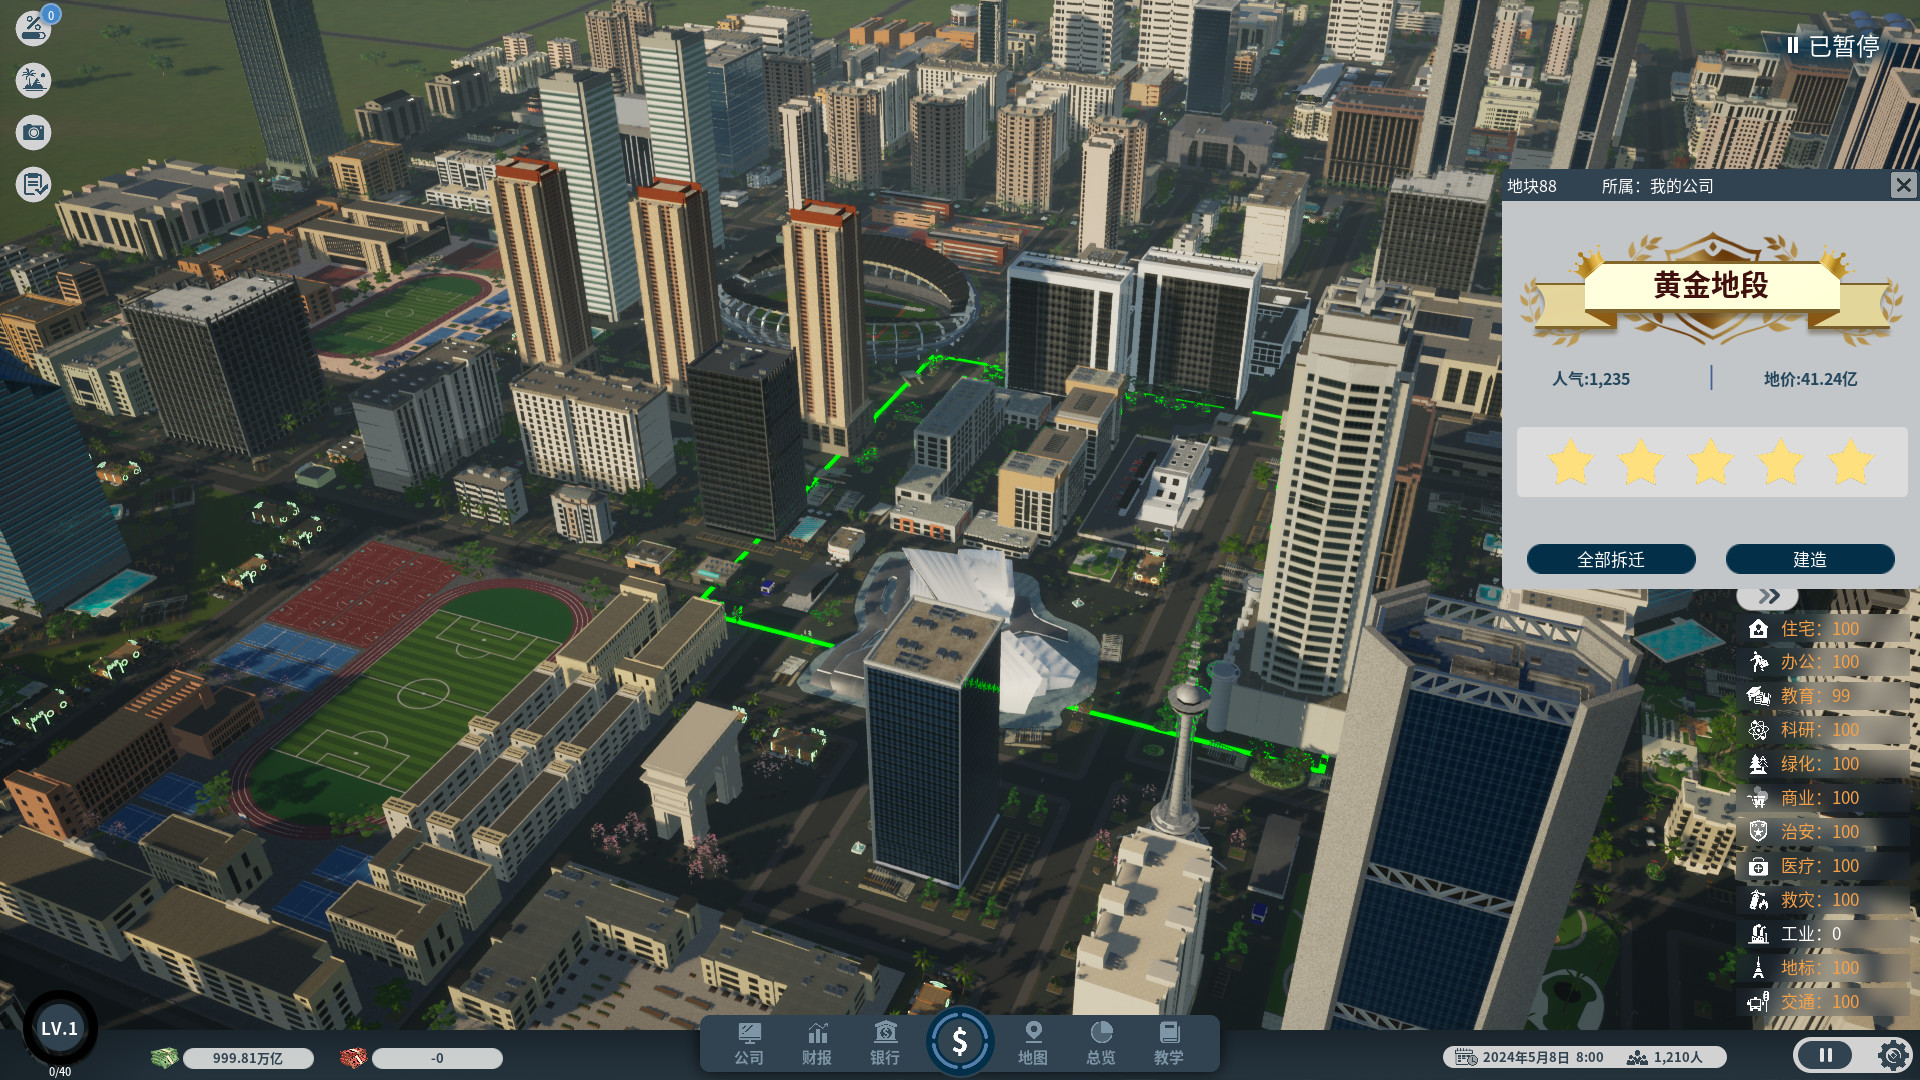Open the landscape scenery tool
Screen dimensions: 1920x1080
33,81
